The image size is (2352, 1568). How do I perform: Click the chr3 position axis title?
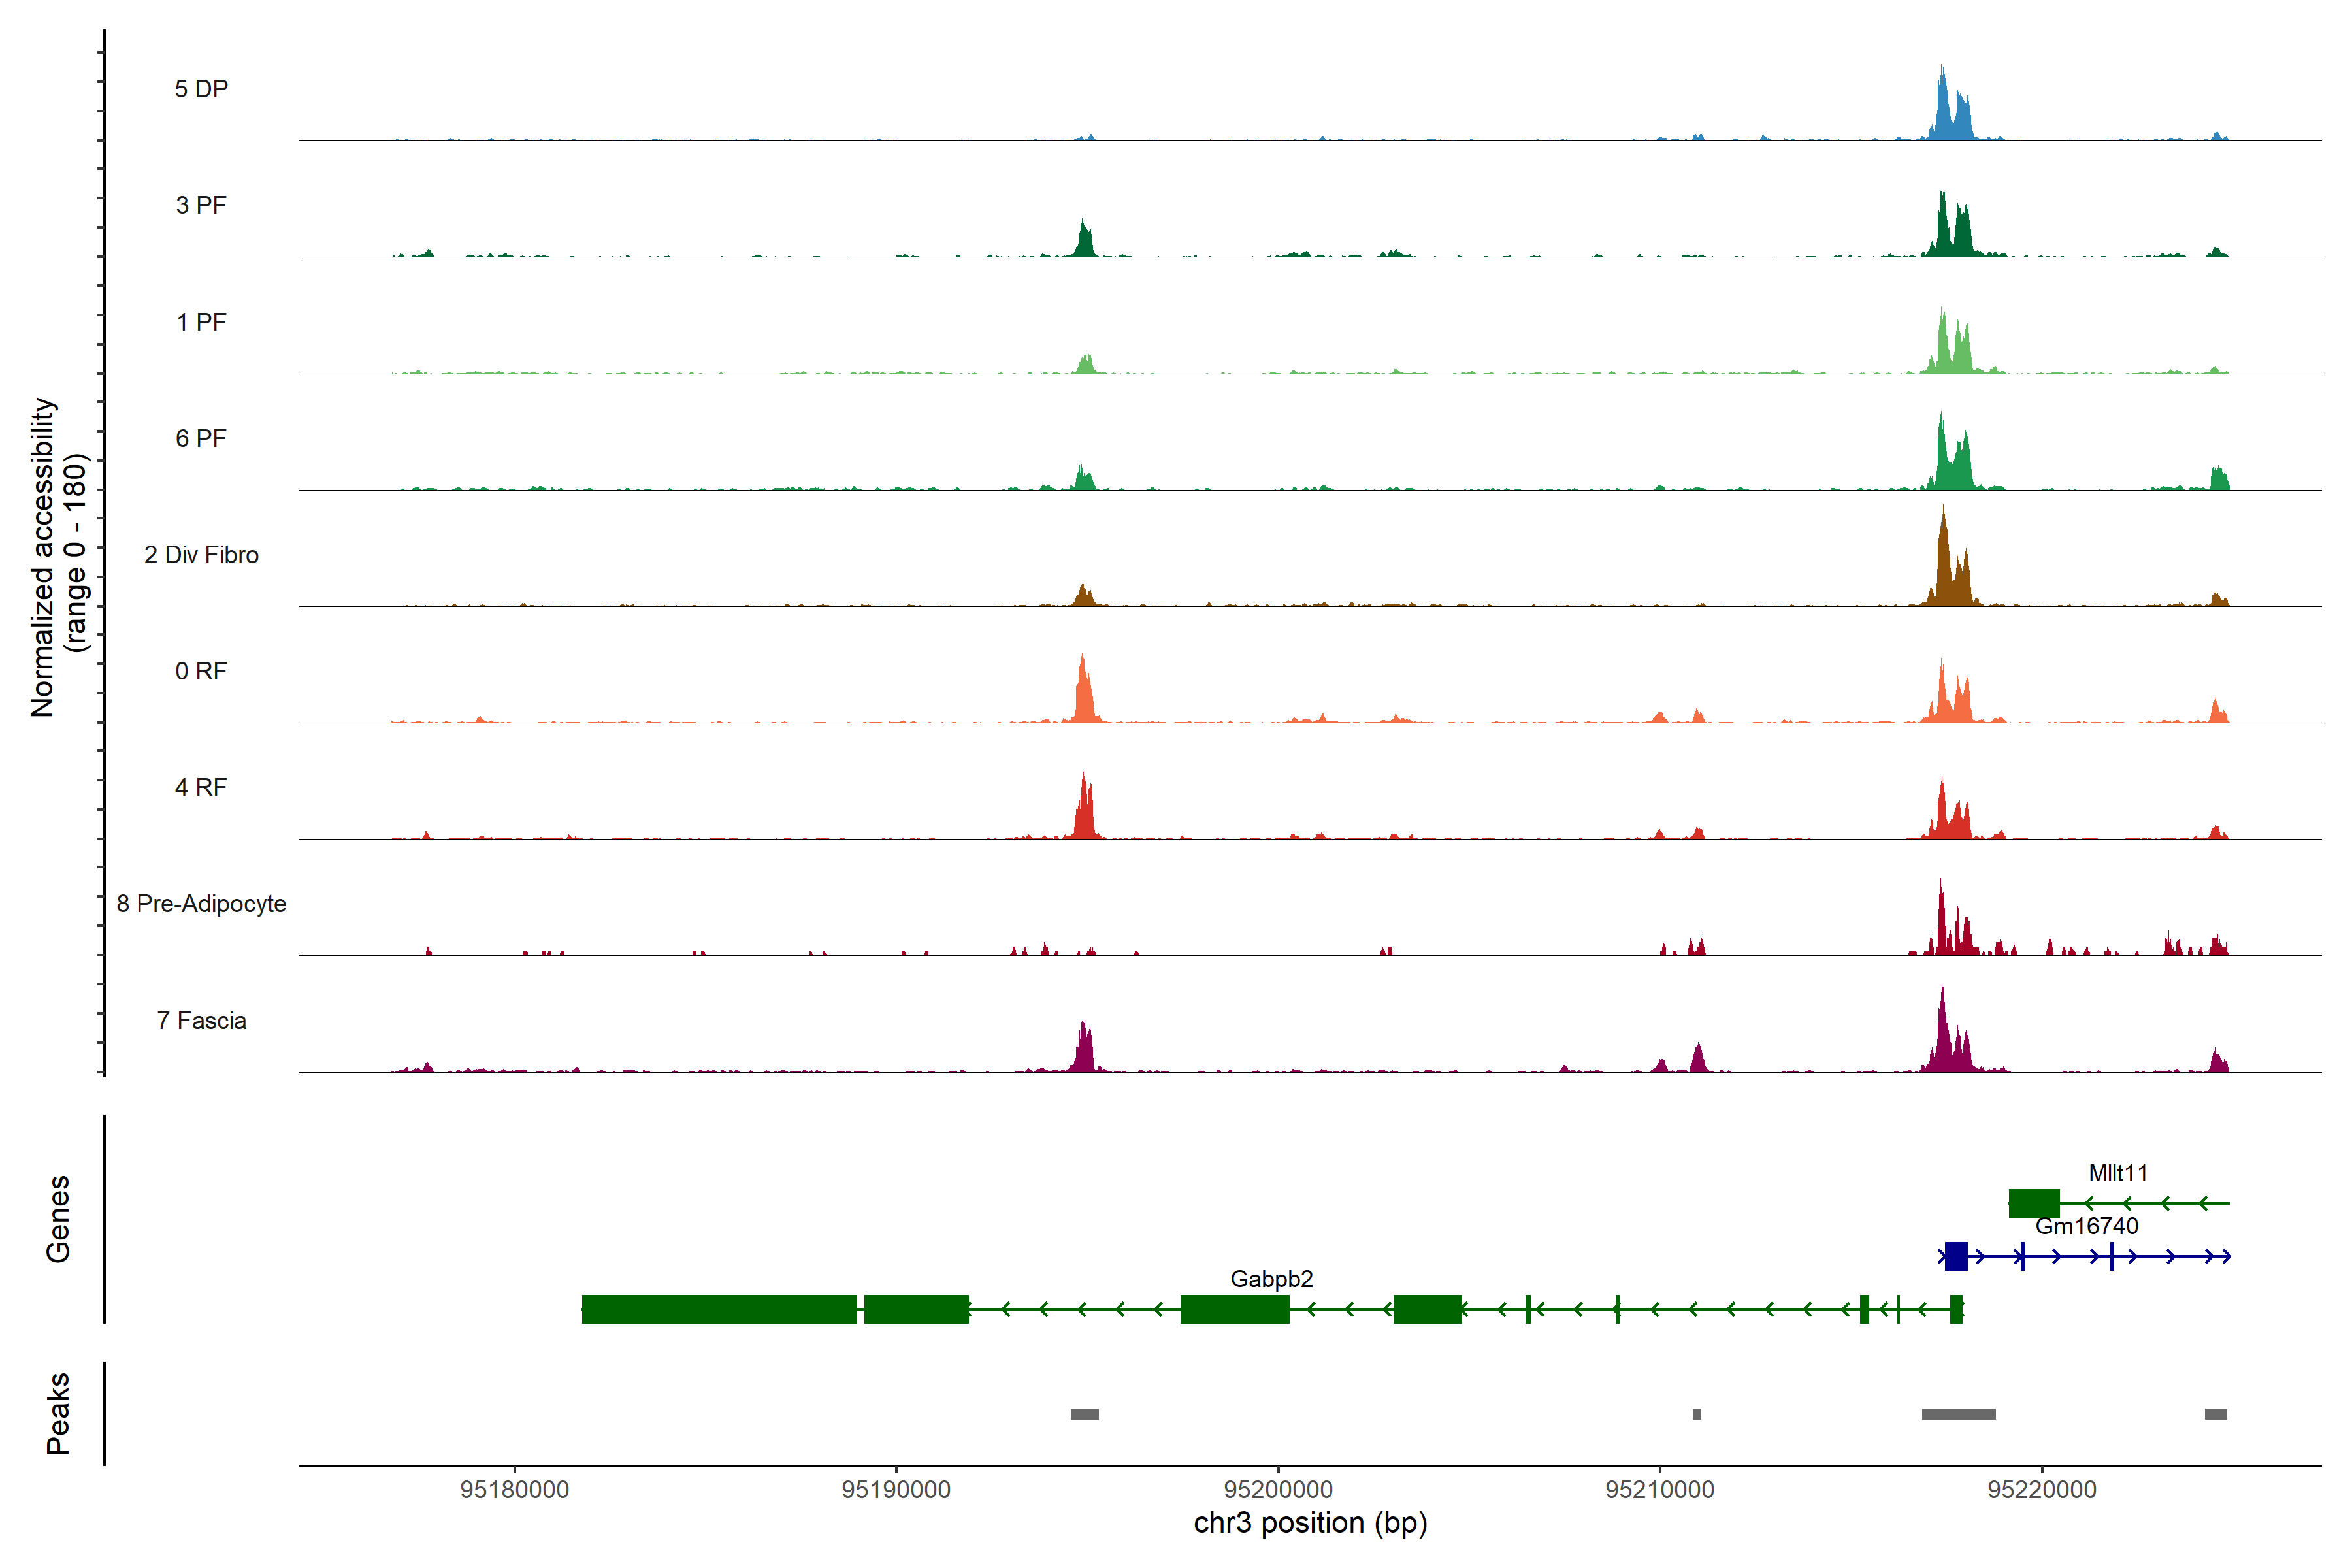pos(1310,1523)
